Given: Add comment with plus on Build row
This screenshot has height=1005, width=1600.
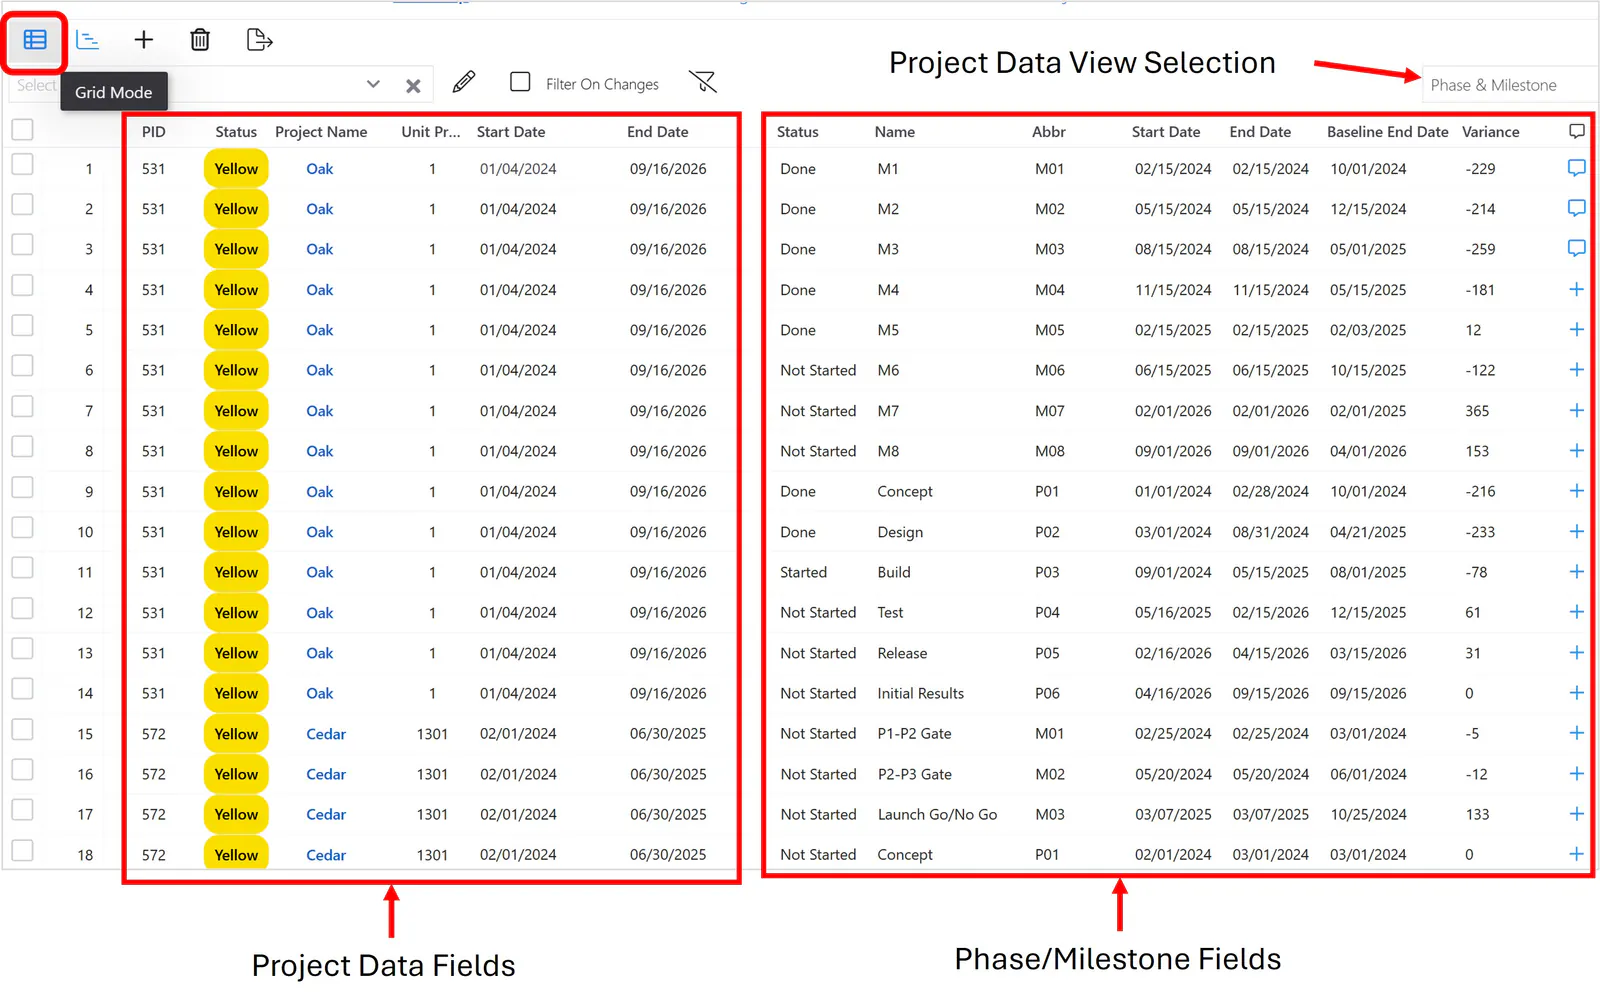Looking at the screenshot, I should pos(1577,572).
